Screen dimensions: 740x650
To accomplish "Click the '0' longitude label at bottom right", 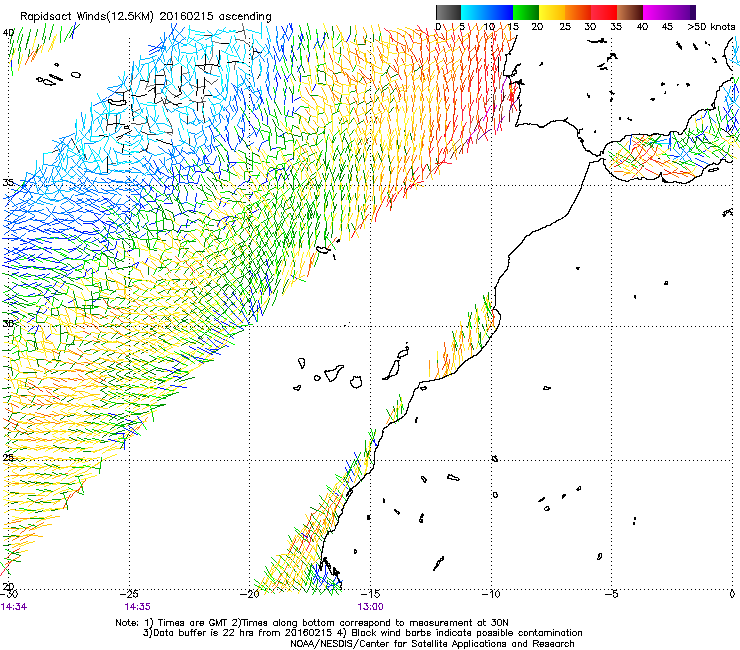I will point(732,594).
